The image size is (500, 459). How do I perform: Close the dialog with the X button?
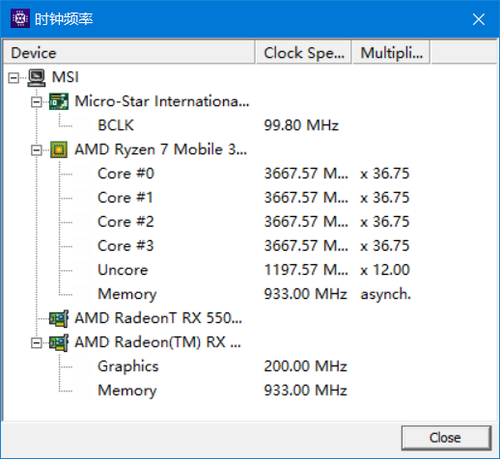(479, 19)
